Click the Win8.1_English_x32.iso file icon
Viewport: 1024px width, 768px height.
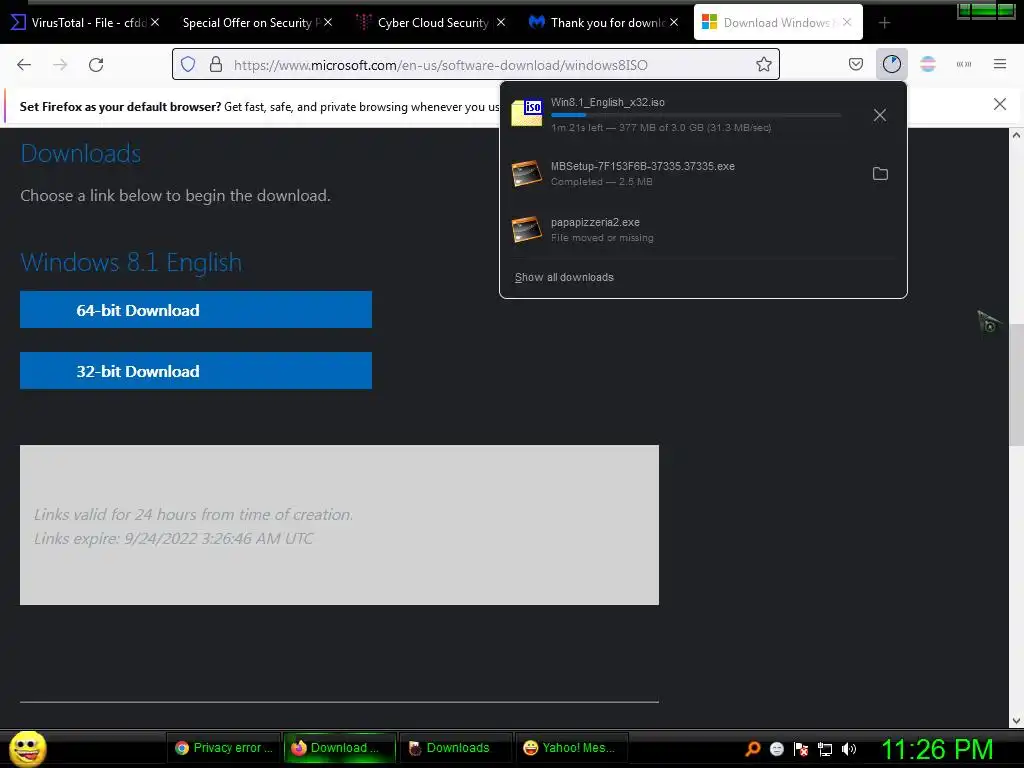click(526, 112)
